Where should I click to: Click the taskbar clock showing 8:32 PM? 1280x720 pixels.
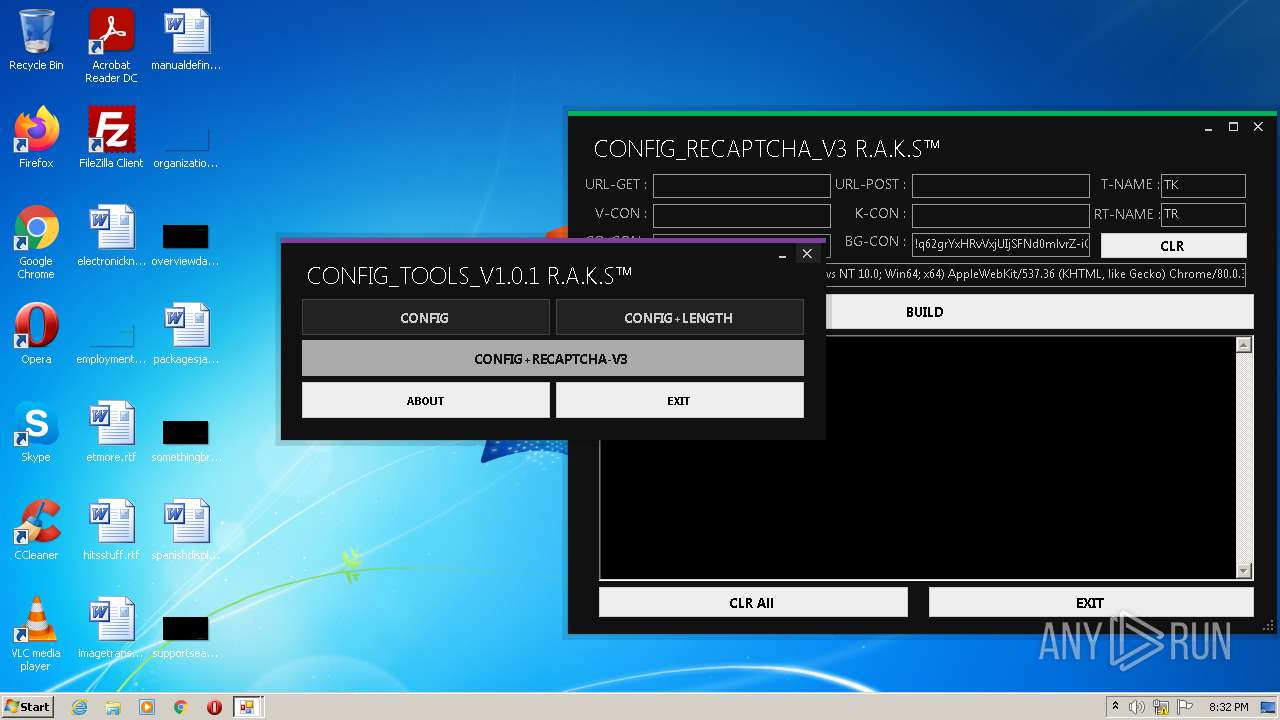(x=1228, y=707)
